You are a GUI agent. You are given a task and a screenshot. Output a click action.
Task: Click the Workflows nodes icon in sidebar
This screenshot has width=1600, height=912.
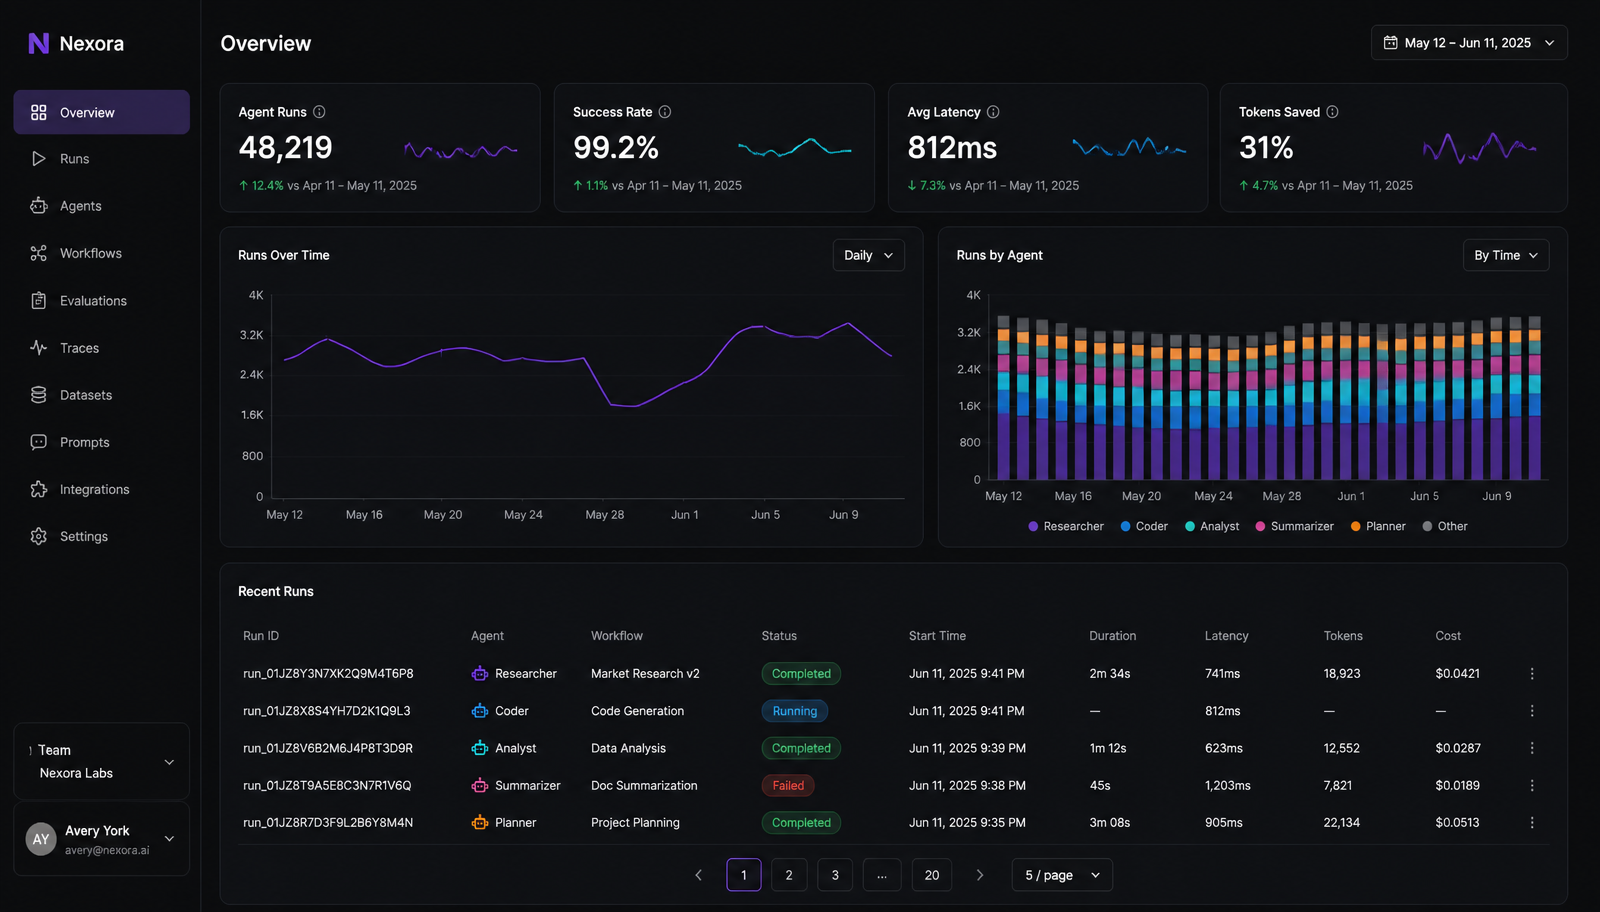(x=39, y=253)
